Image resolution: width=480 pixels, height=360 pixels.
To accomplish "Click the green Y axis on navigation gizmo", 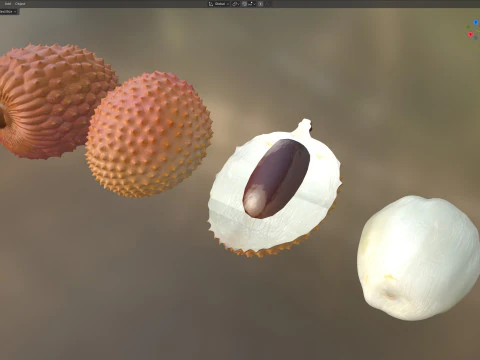I will (x=468, y=27).
